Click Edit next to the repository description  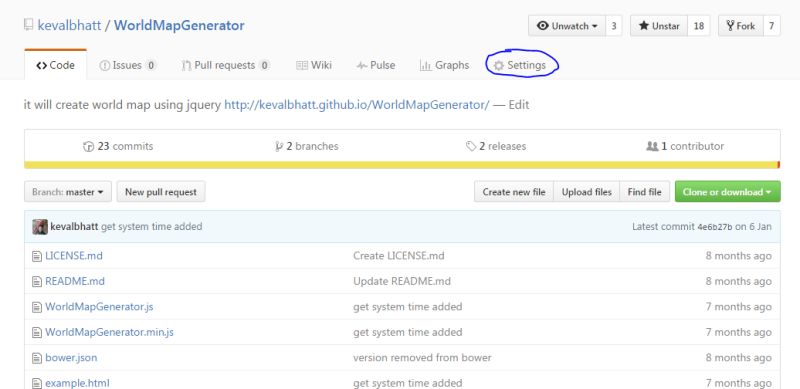[519, 105]
